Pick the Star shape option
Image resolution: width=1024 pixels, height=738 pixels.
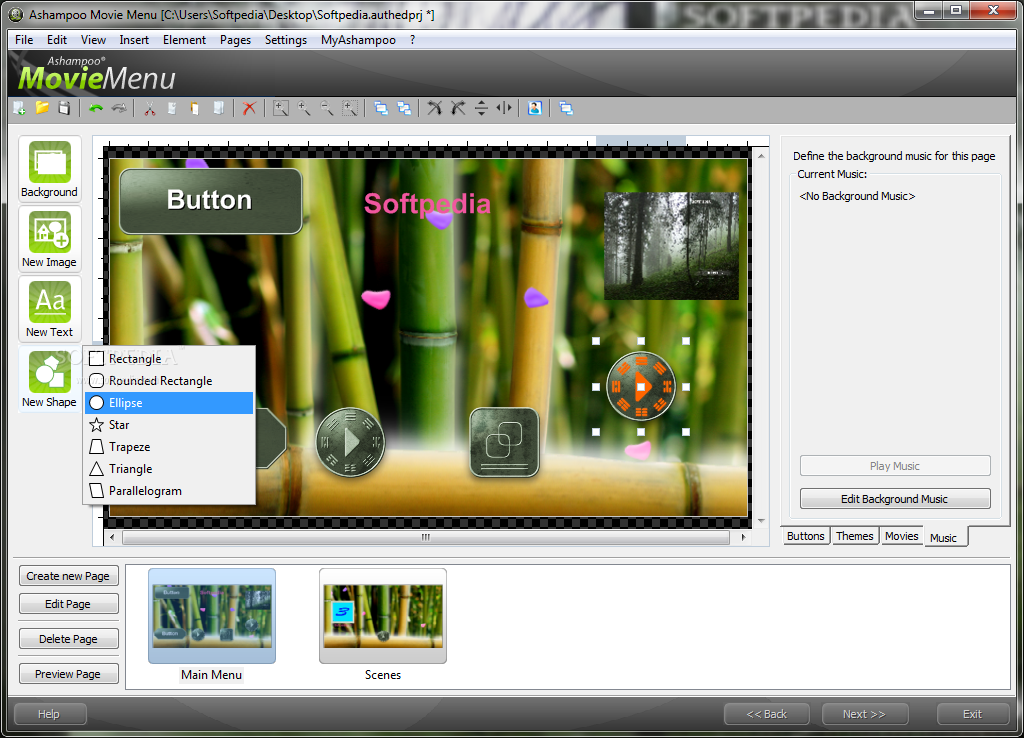[169, 425]
